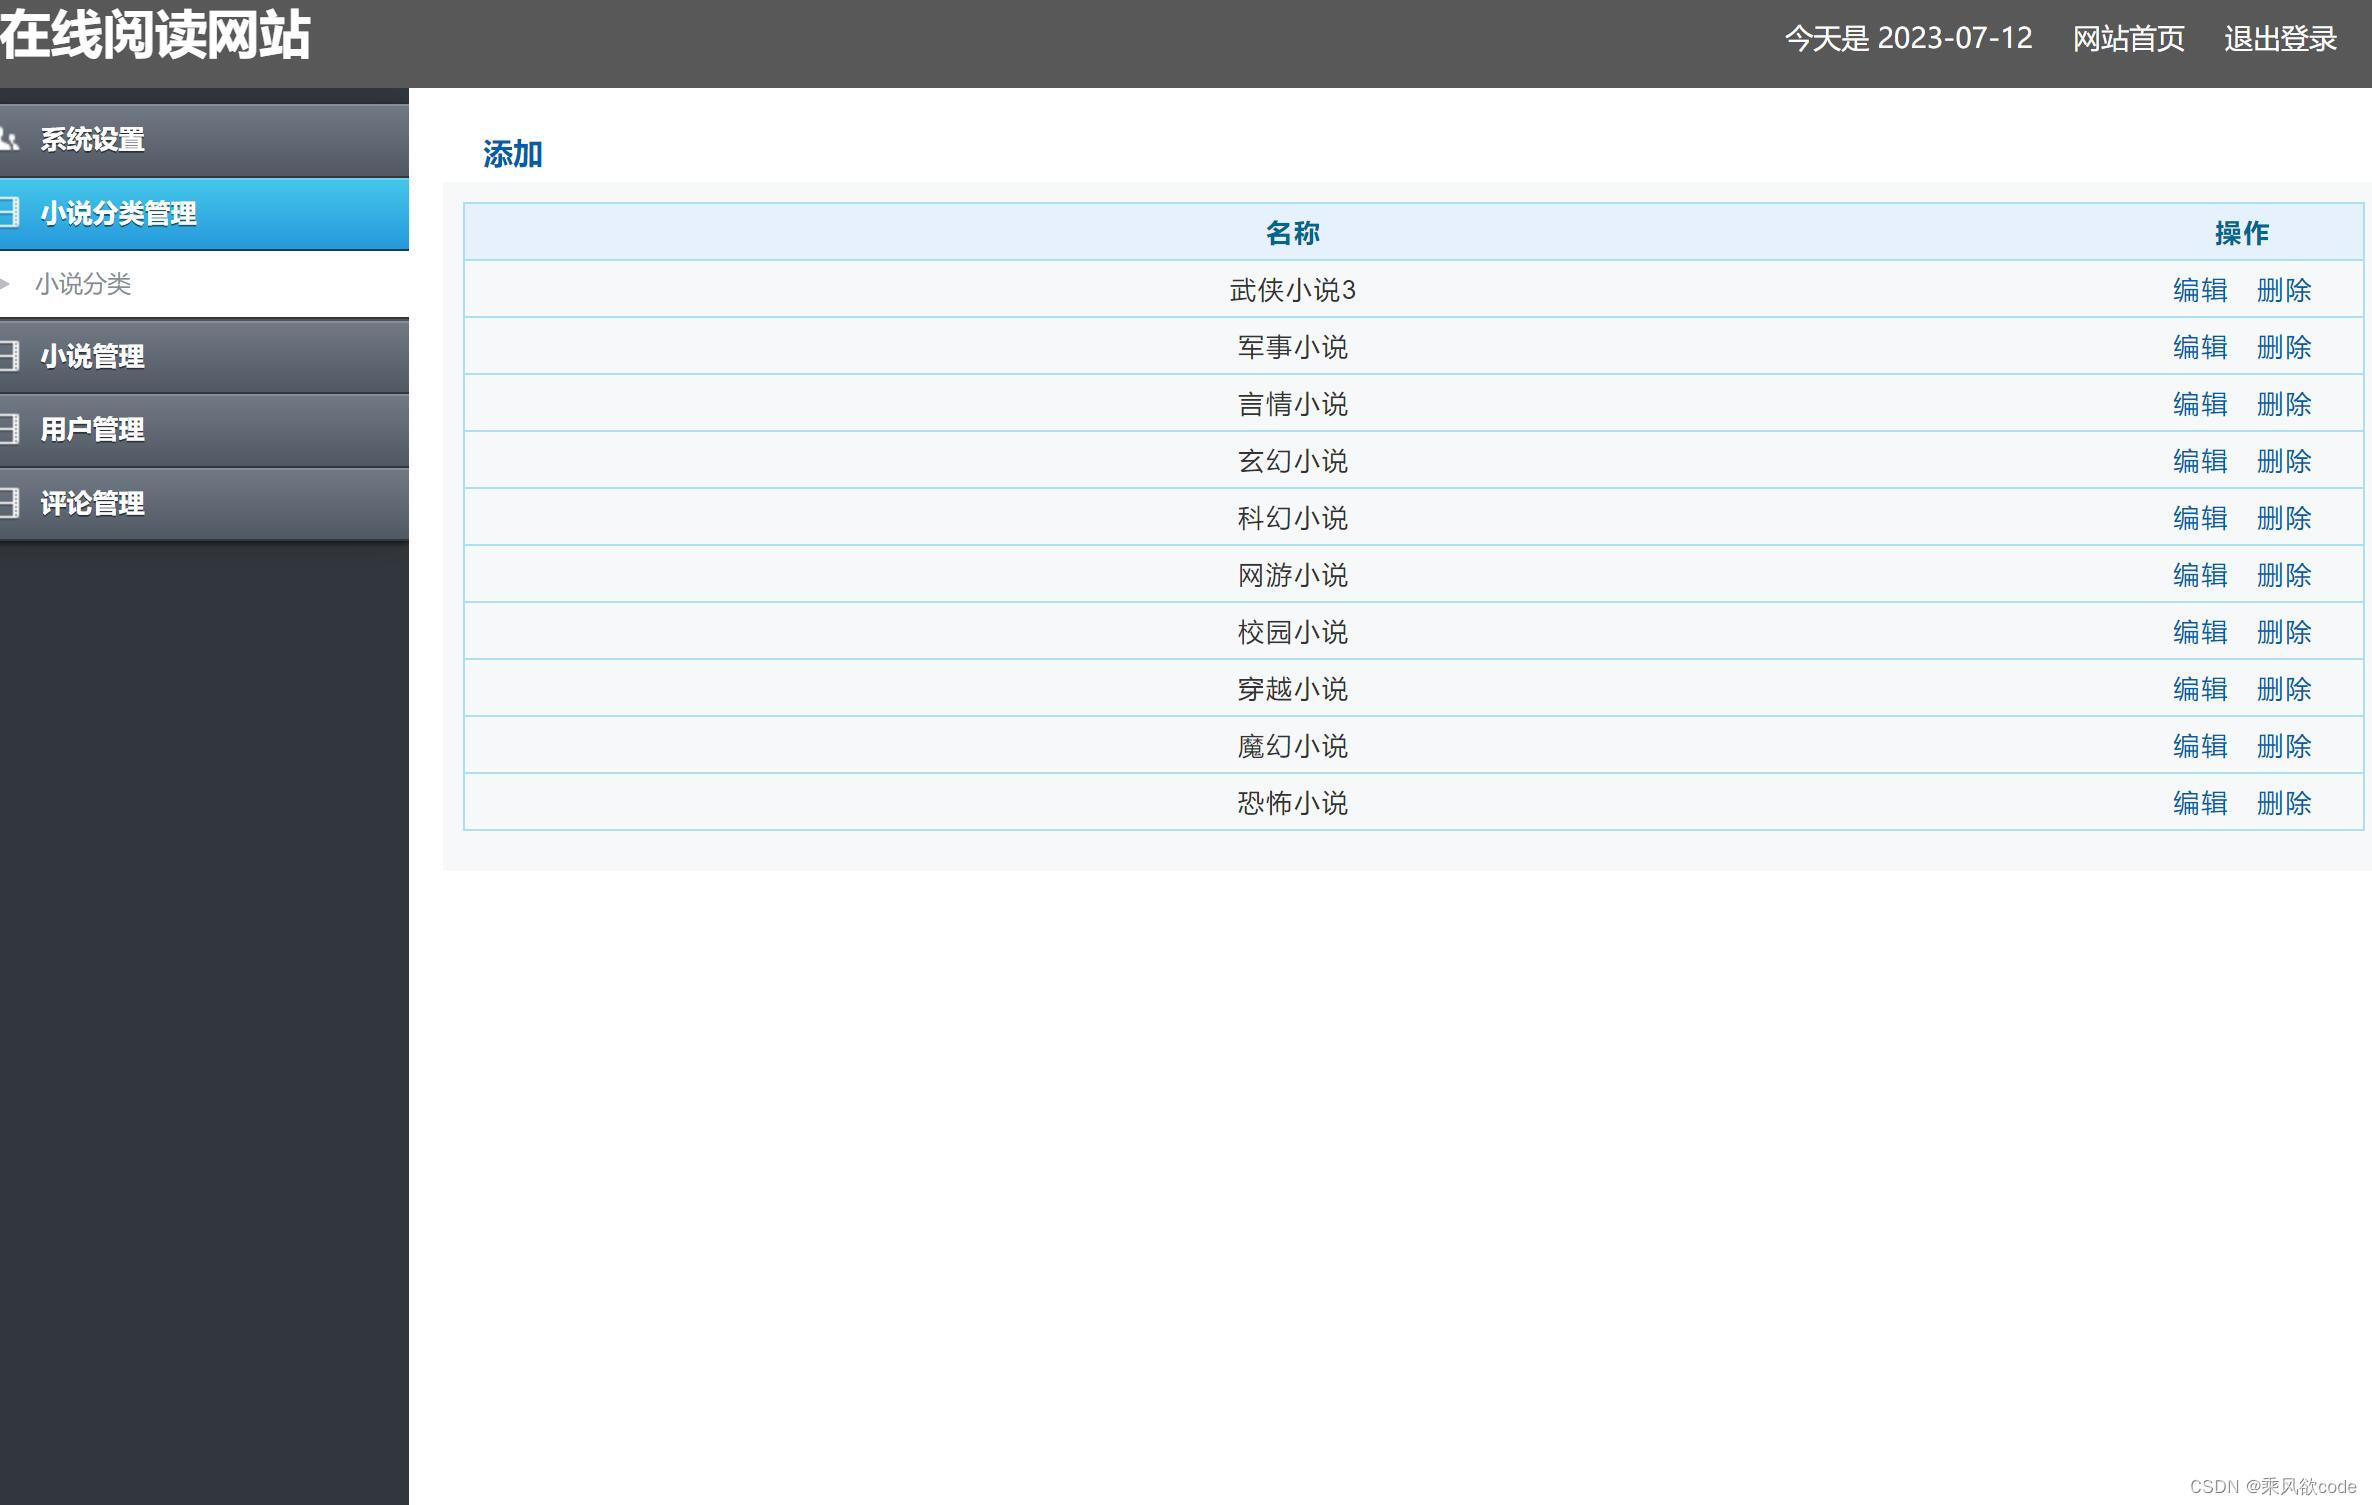Expand the 用户管理 menu section

pyautogui.click(x=92, y=429)
